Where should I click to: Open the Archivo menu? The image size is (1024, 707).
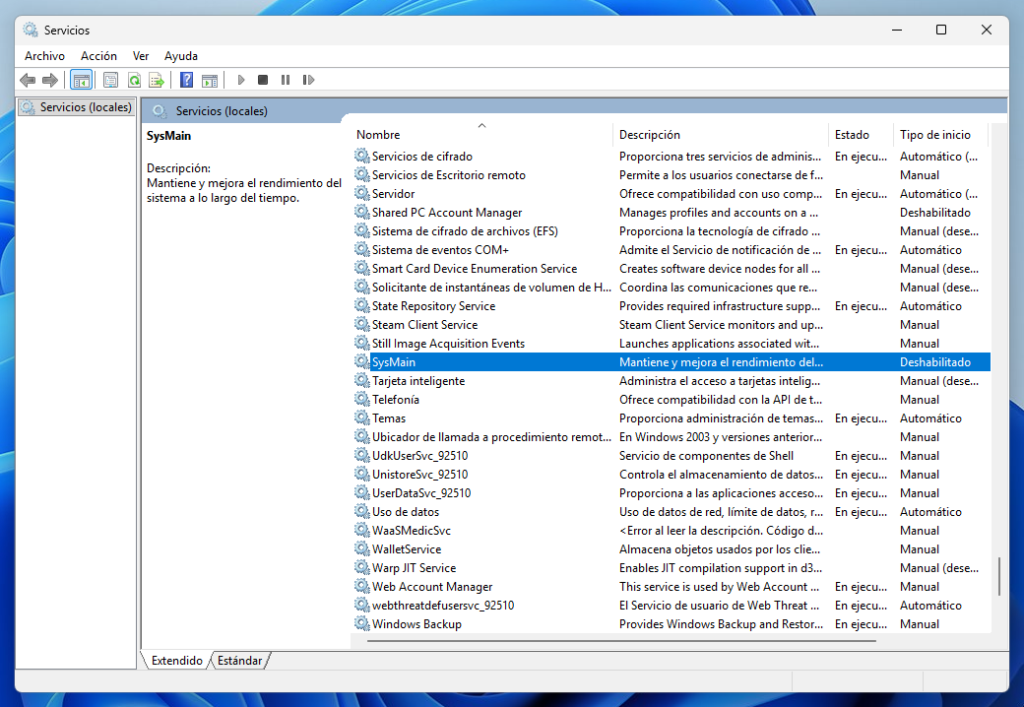pos(44,56)
